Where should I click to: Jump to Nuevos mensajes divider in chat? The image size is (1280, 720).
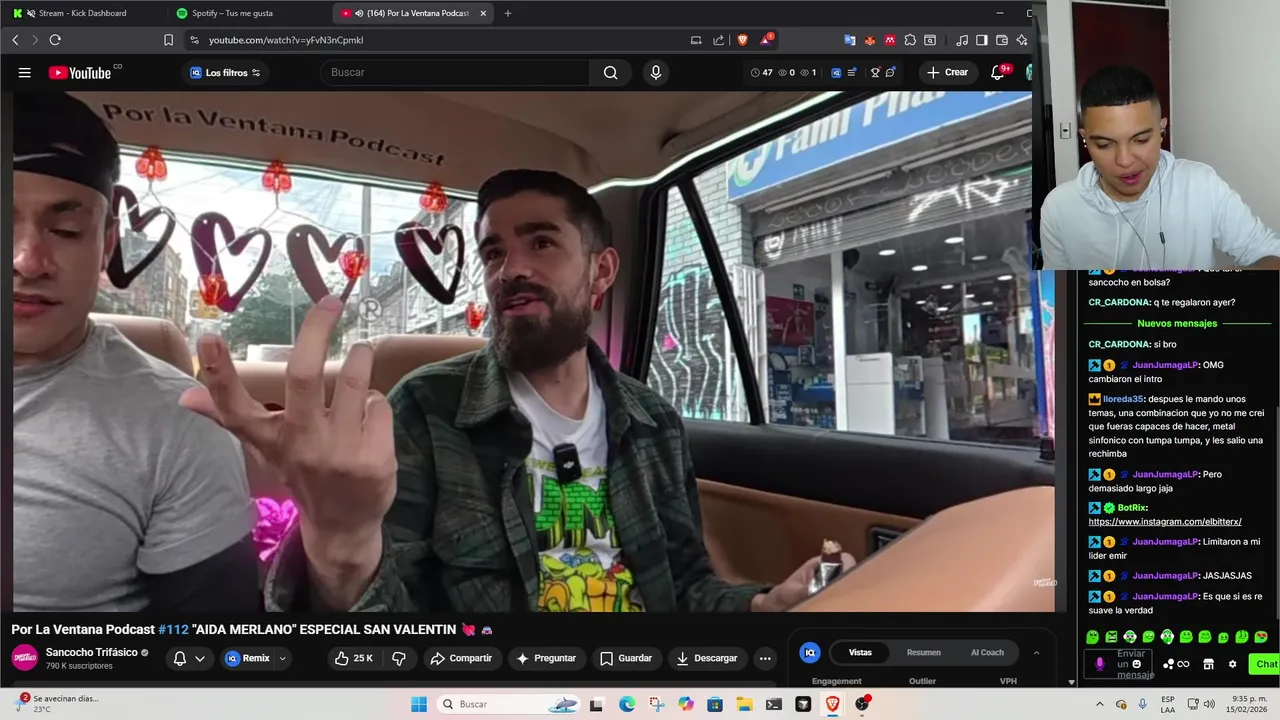(x=1177, y=323)
